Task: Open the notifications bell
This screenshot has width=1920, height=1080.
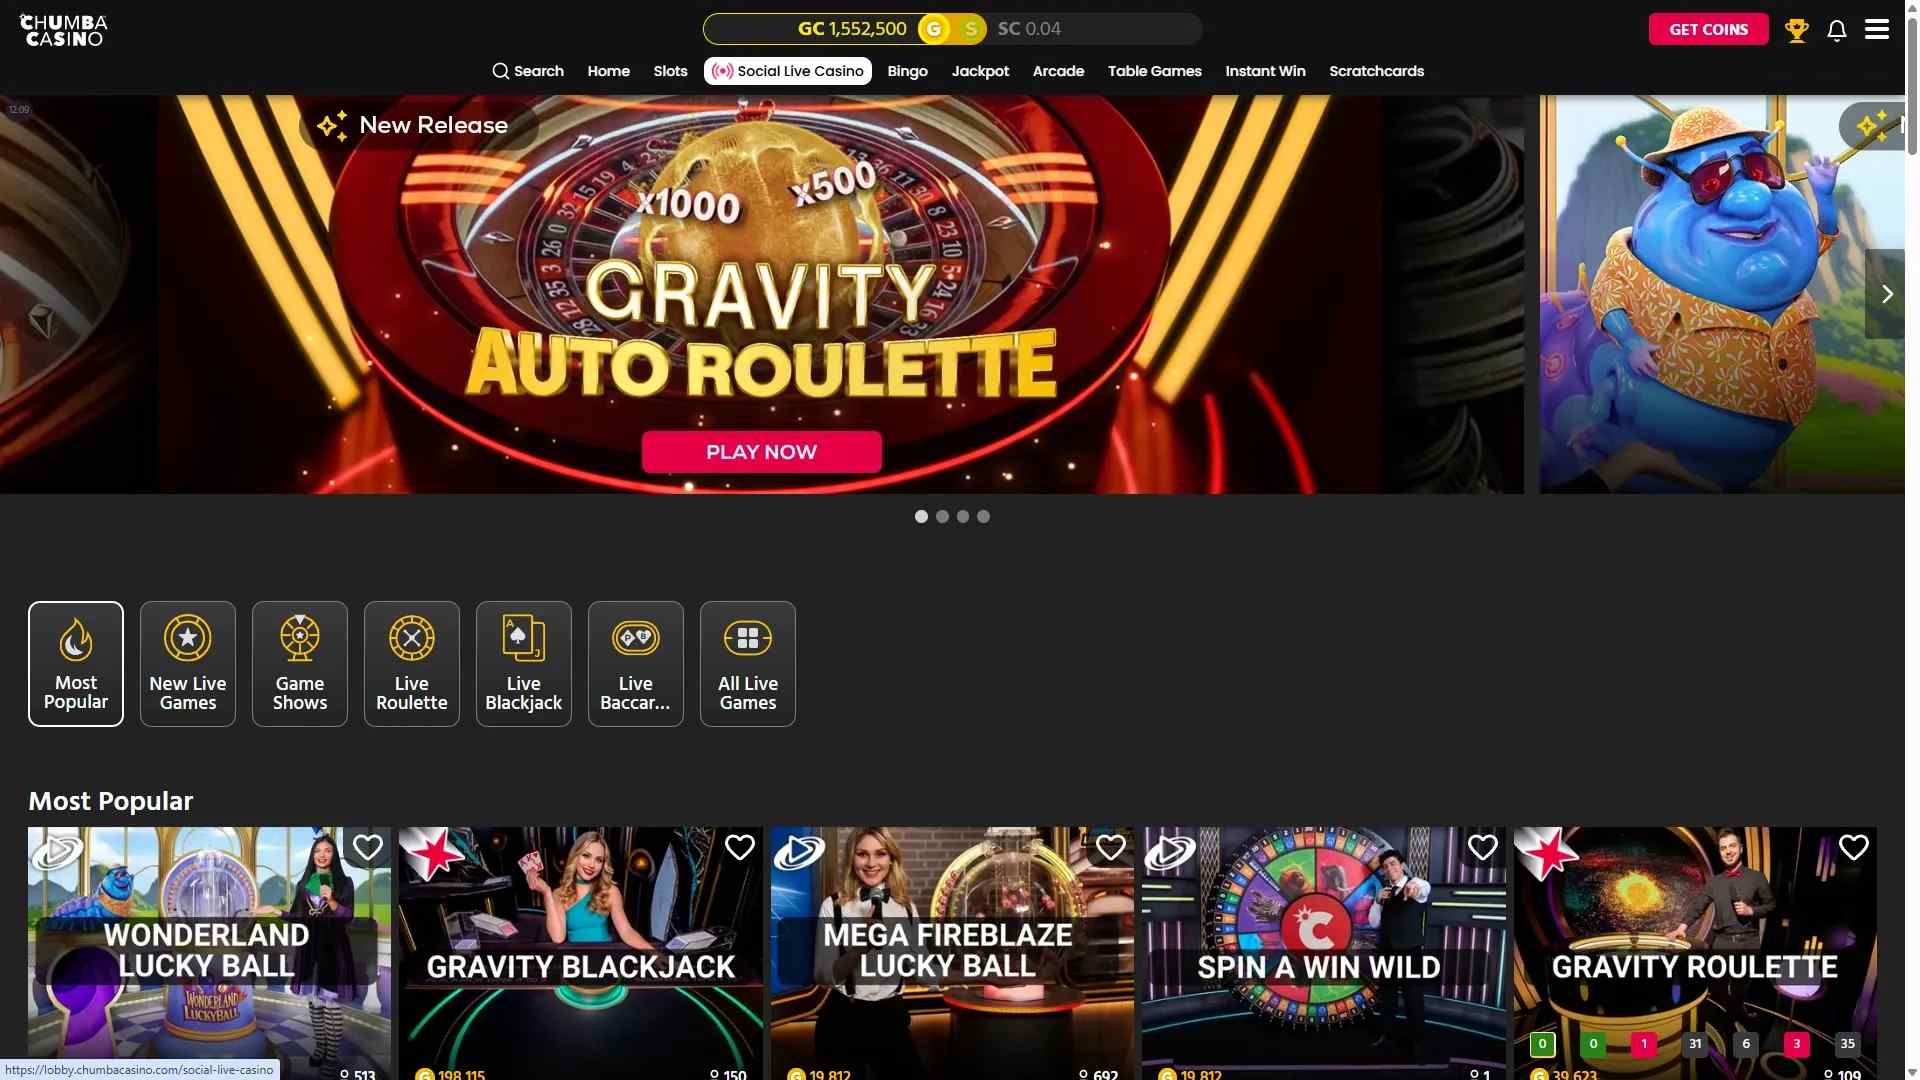Action: point(1837,30)
